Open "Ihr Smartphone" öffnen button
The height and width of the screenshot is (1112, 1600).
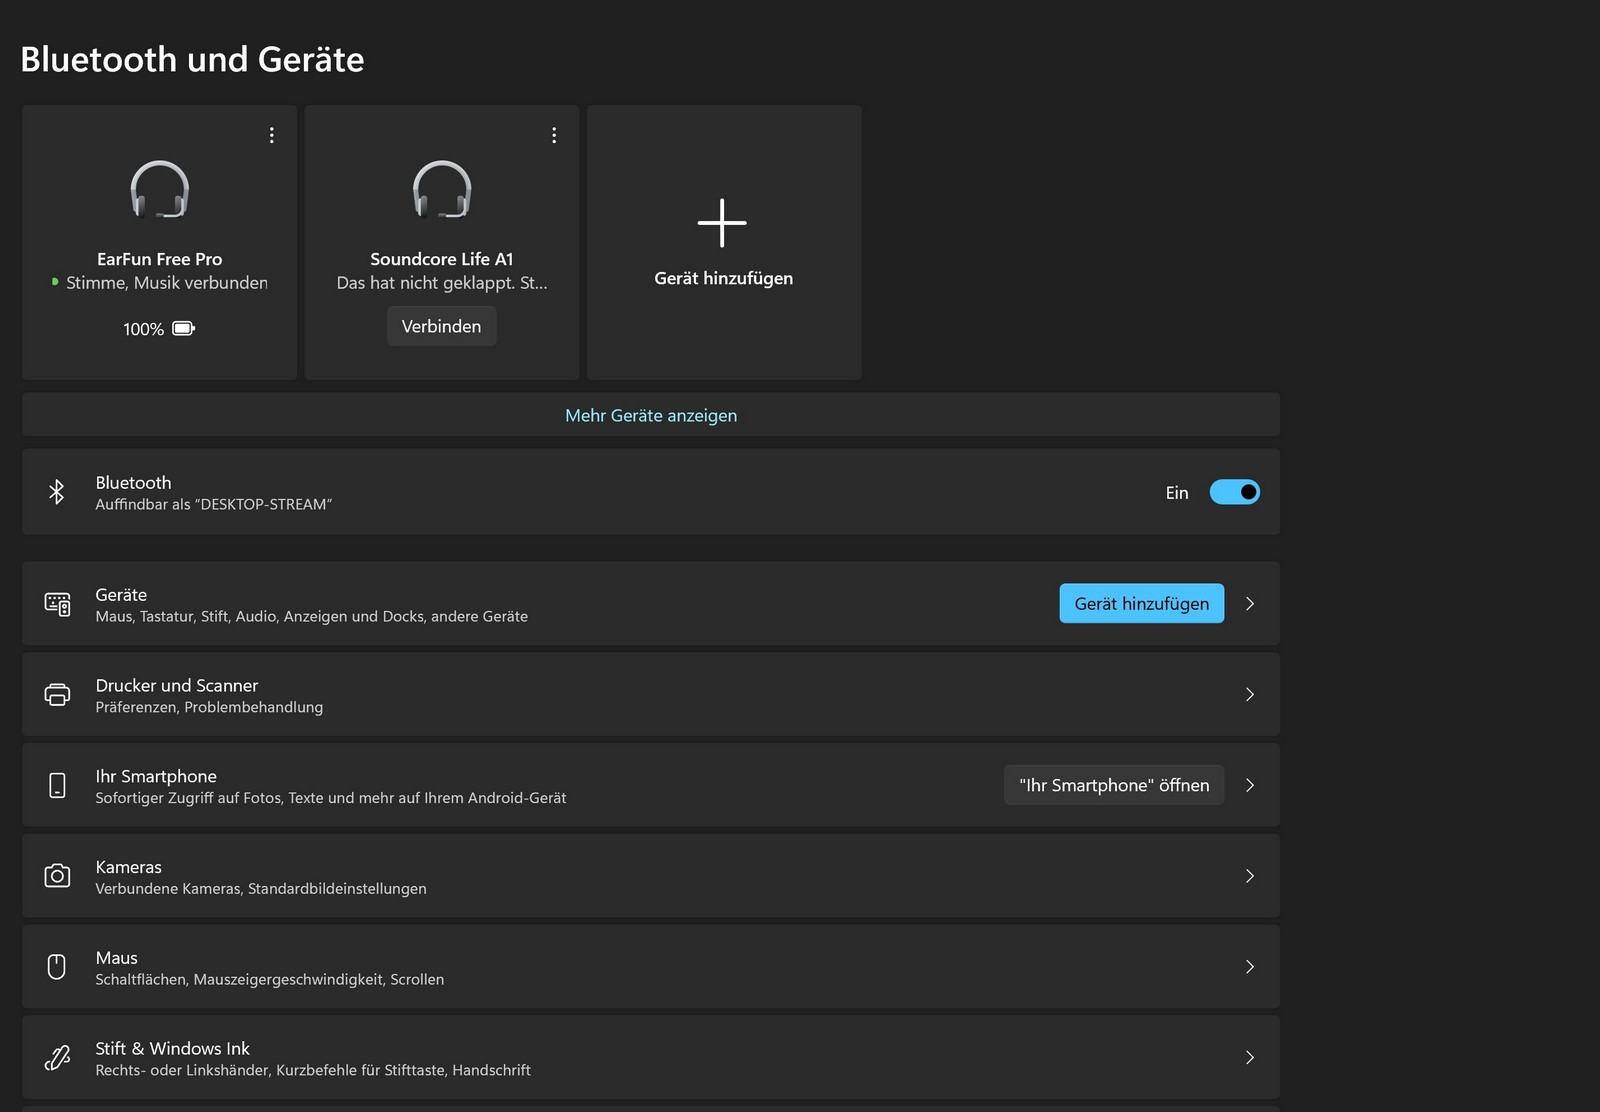pyautogui.click(x=1114, y=785)
